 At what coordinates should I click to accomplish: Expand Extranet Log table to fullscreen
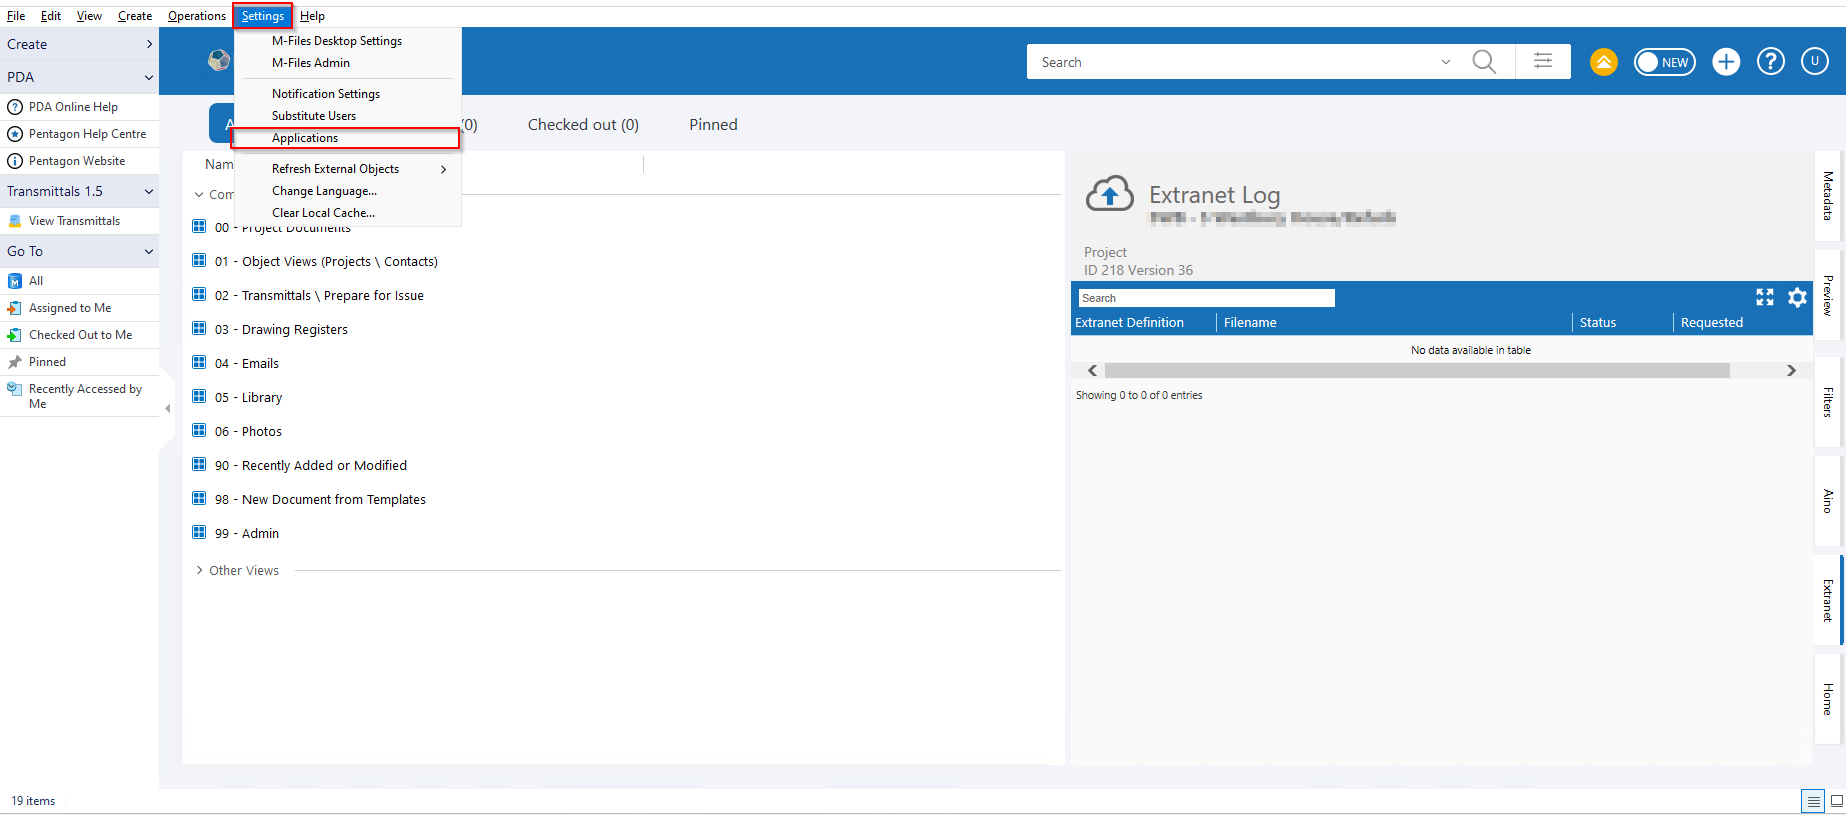point(1765,298)
